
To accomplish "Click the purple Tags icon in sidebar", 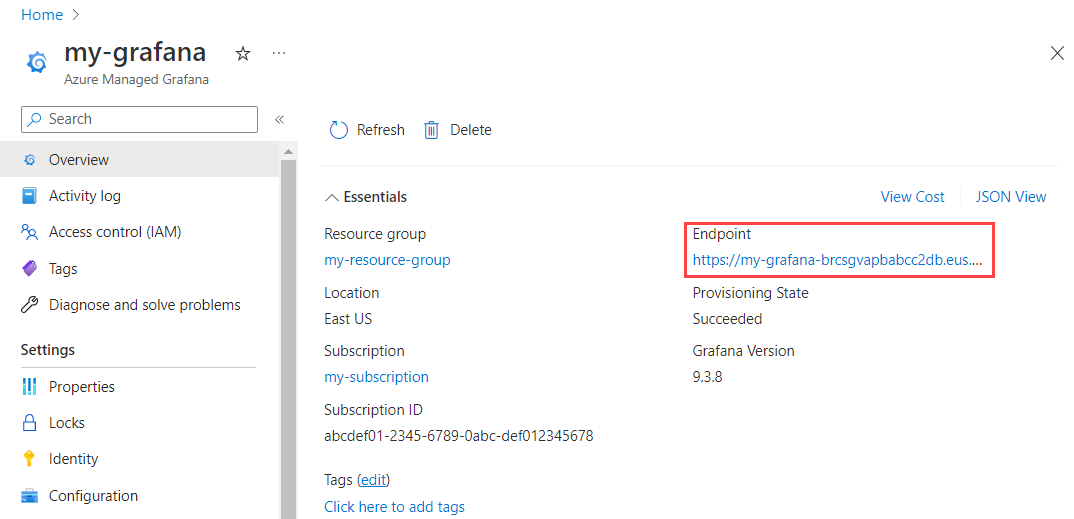I will pos(29,269).
